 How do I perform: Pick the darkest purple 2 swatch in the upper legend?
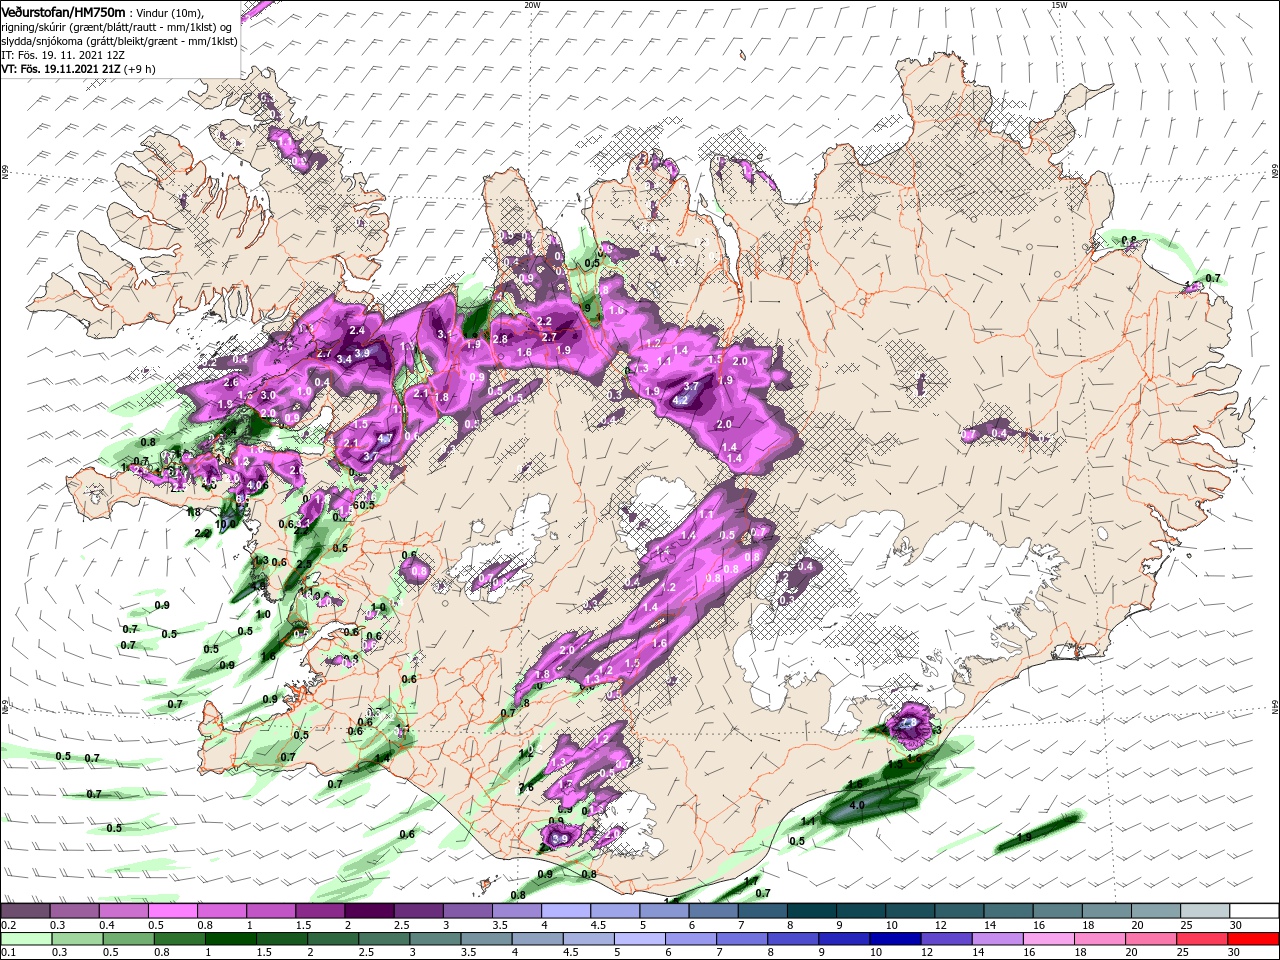pos(369,911)
